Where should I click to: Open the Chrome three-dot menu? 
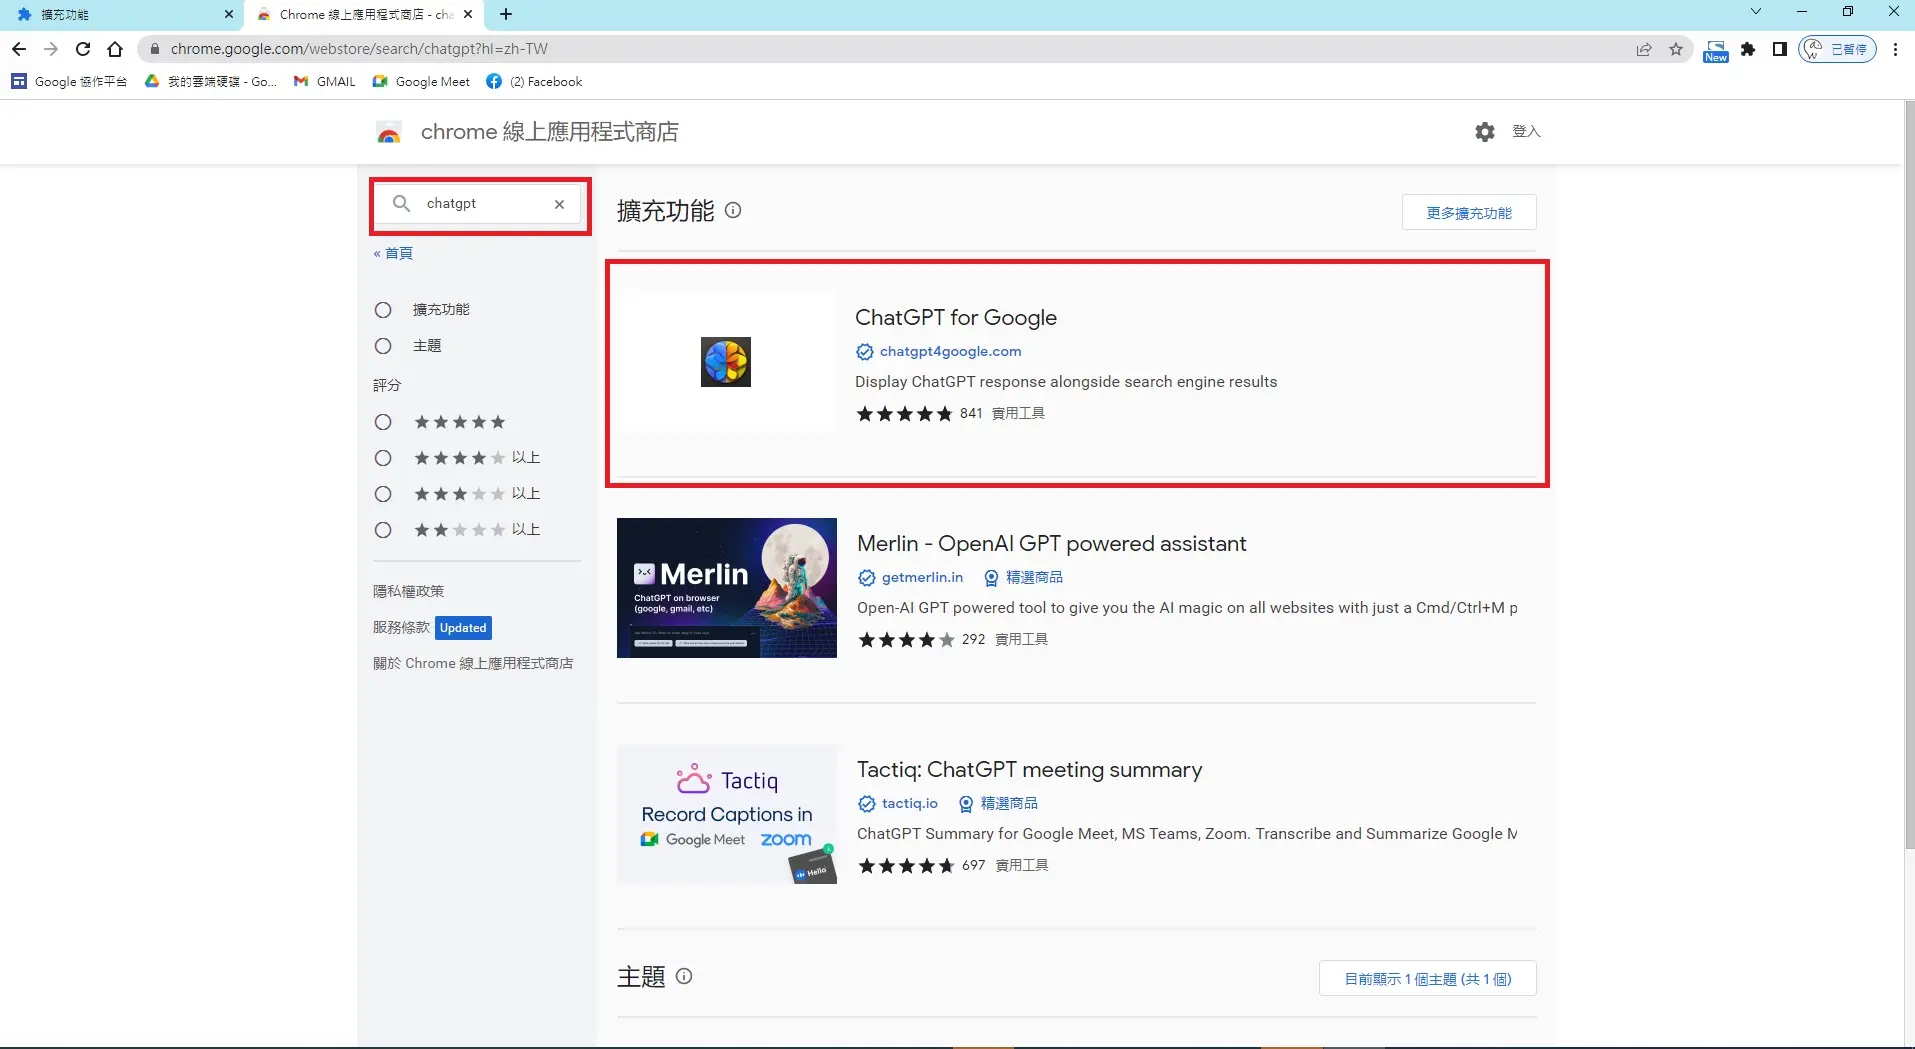tap(1896, 49)
